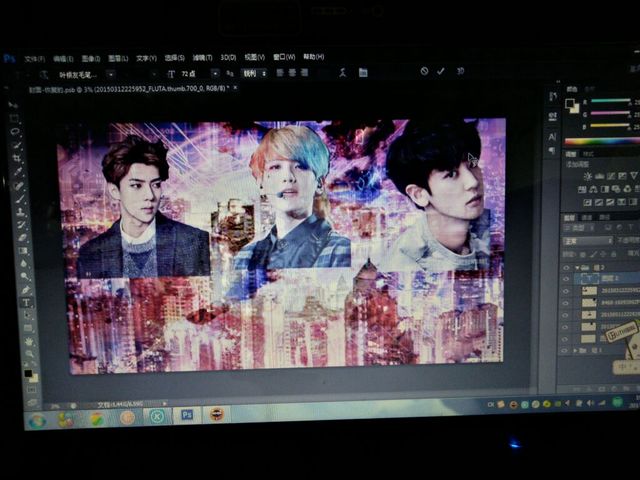
Task: Click the toolbox foreground color swatch
Action: click(28, 373)
